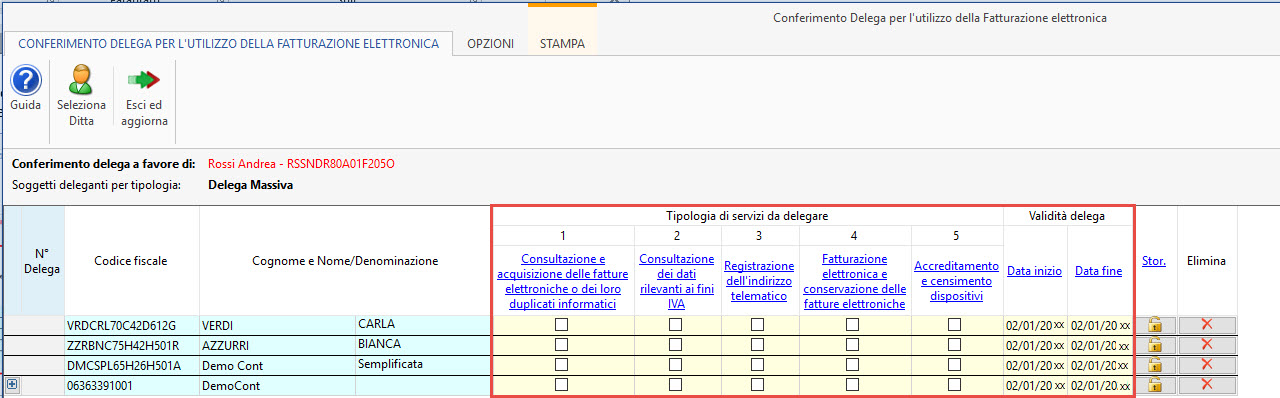The height and width of the screenshot is (398, 1280).
Task: Check service 4 box for DemoCont 06363391001
Action: (853, 385)
